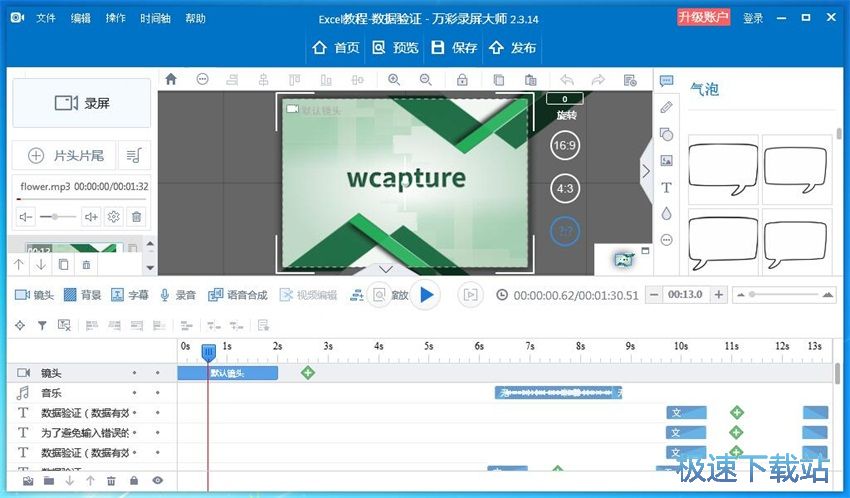
Task: Zoom in on the canvas
Action: pyautogui.click(x=394, y=80)
